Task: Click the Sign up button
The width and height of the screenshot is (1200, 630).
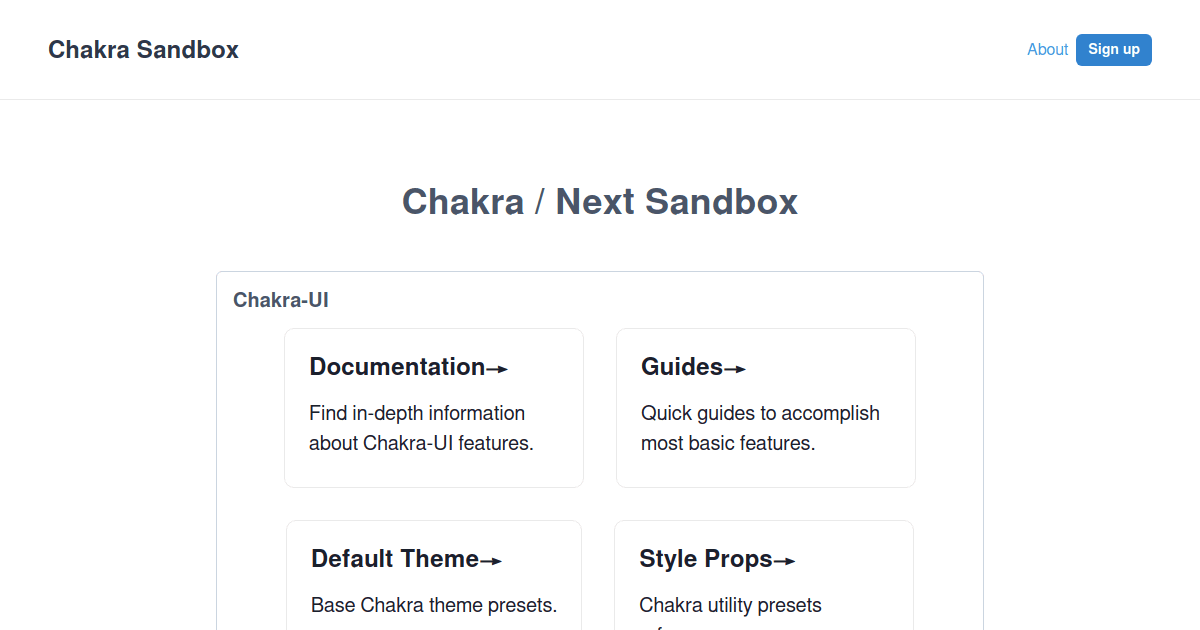Action: (x=1113, y=49)
